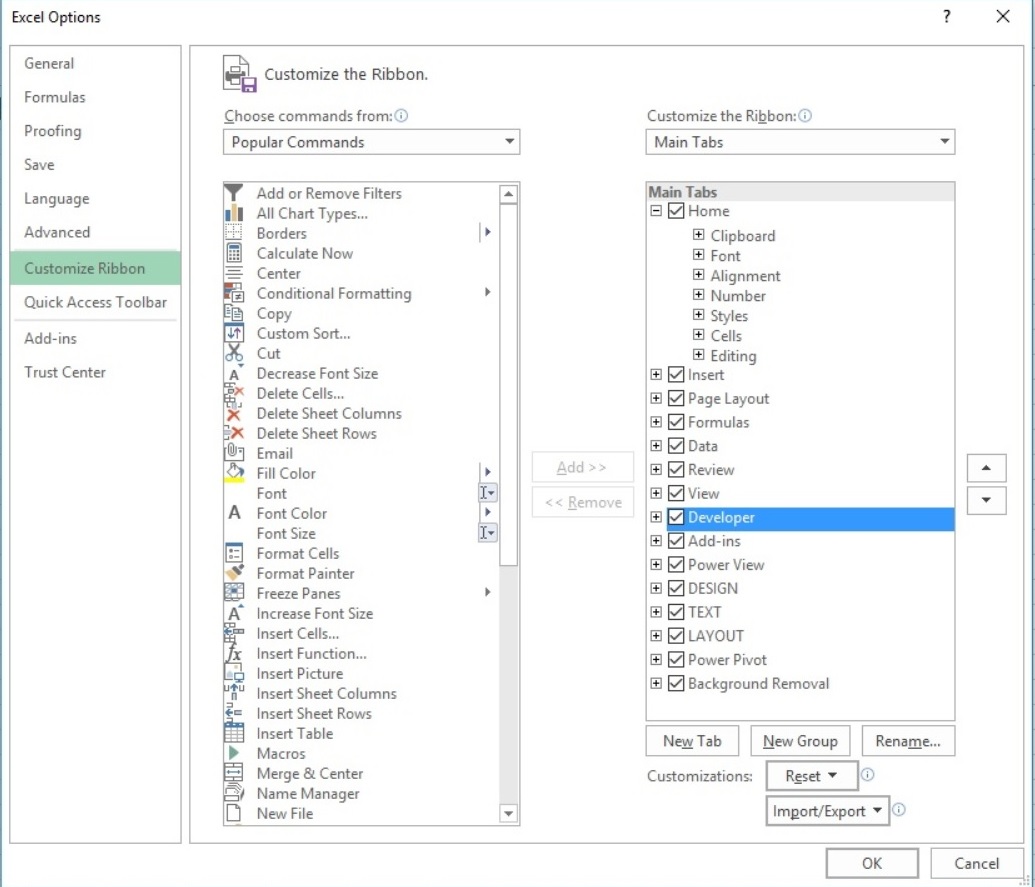Open the Customize the Ribbon Main Tabs dropdown

[800, 142]
